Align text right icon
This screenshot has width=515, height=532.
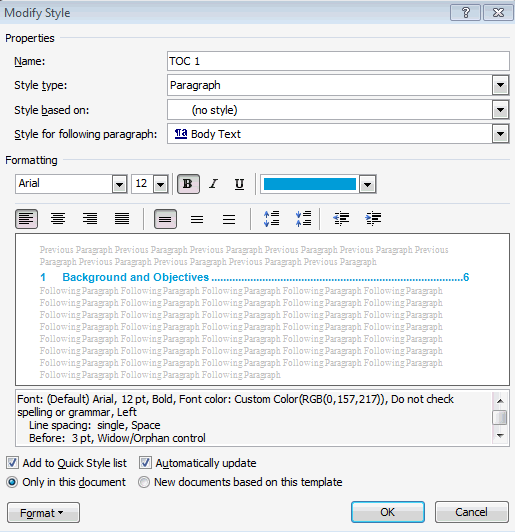tap(90, 219)
